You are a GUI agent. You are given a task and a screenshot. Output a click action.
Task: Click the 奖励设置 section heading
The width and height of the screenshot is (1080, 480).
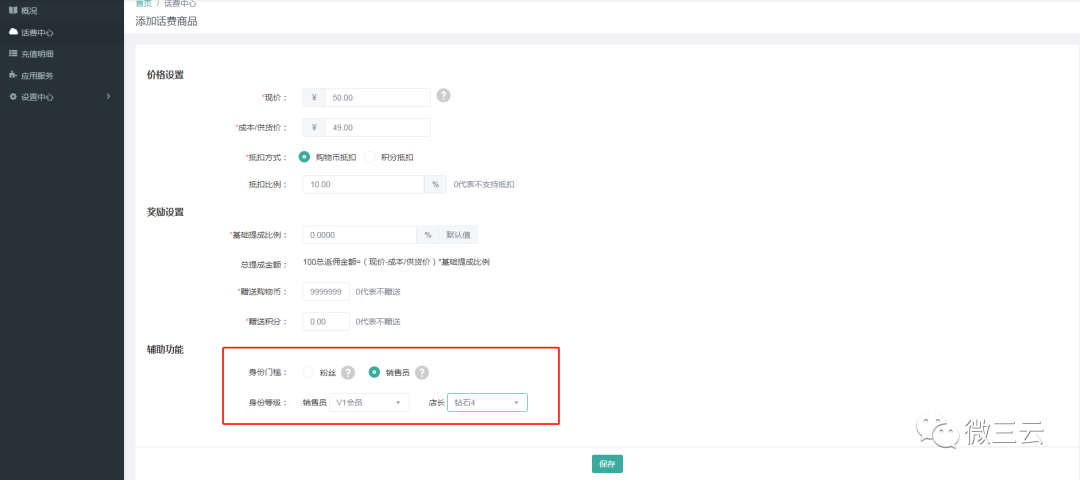tap(165, 211)
